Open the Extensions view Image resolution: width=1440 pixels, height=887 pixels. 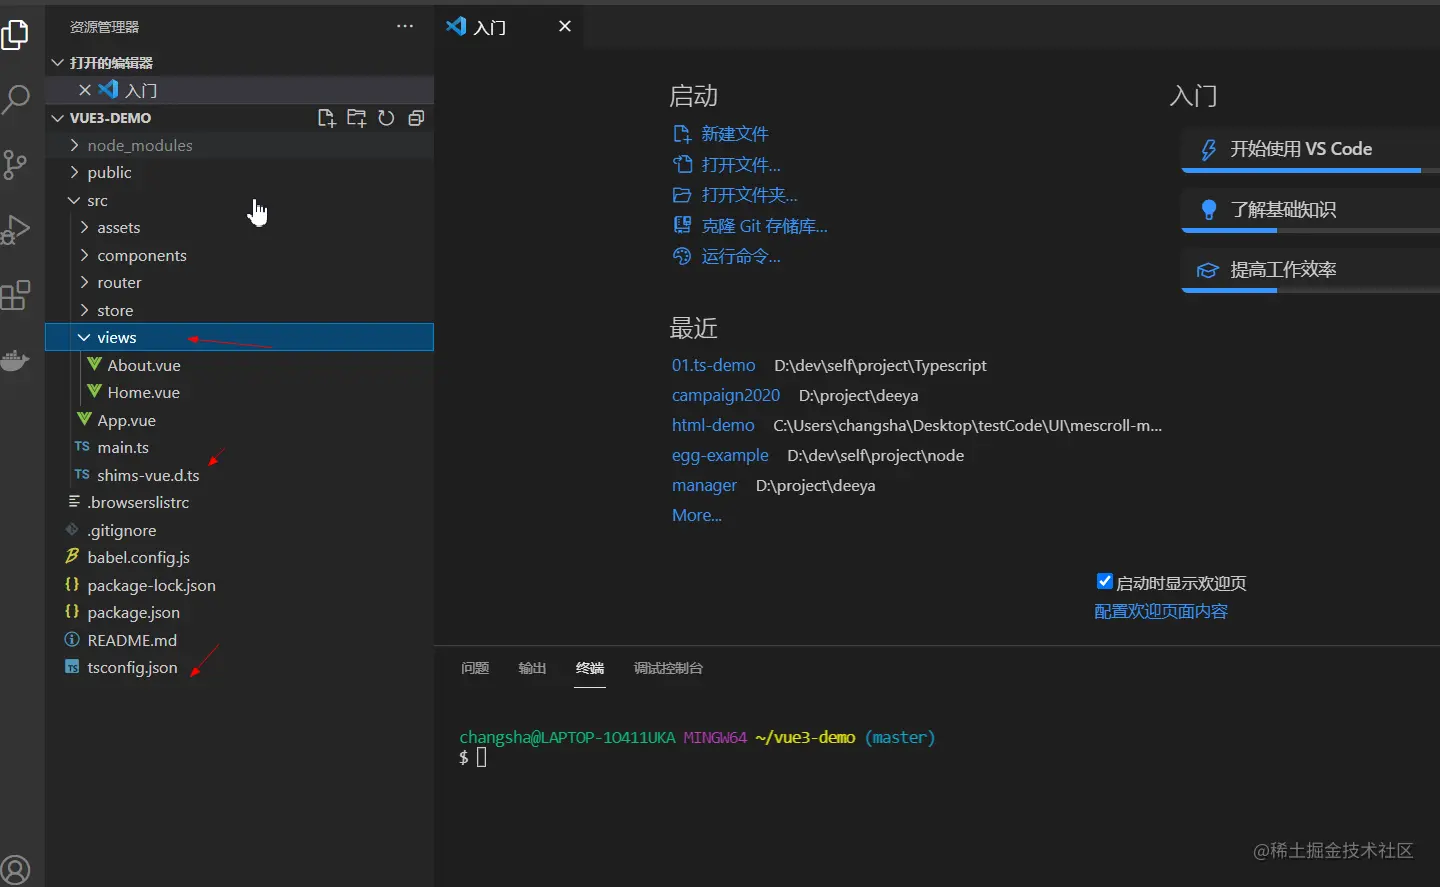15,295
